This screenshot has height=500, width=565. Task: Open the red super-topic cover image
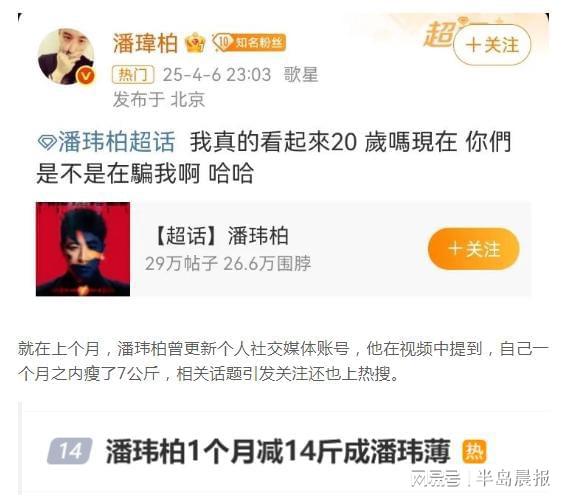[x=83, y=249]
